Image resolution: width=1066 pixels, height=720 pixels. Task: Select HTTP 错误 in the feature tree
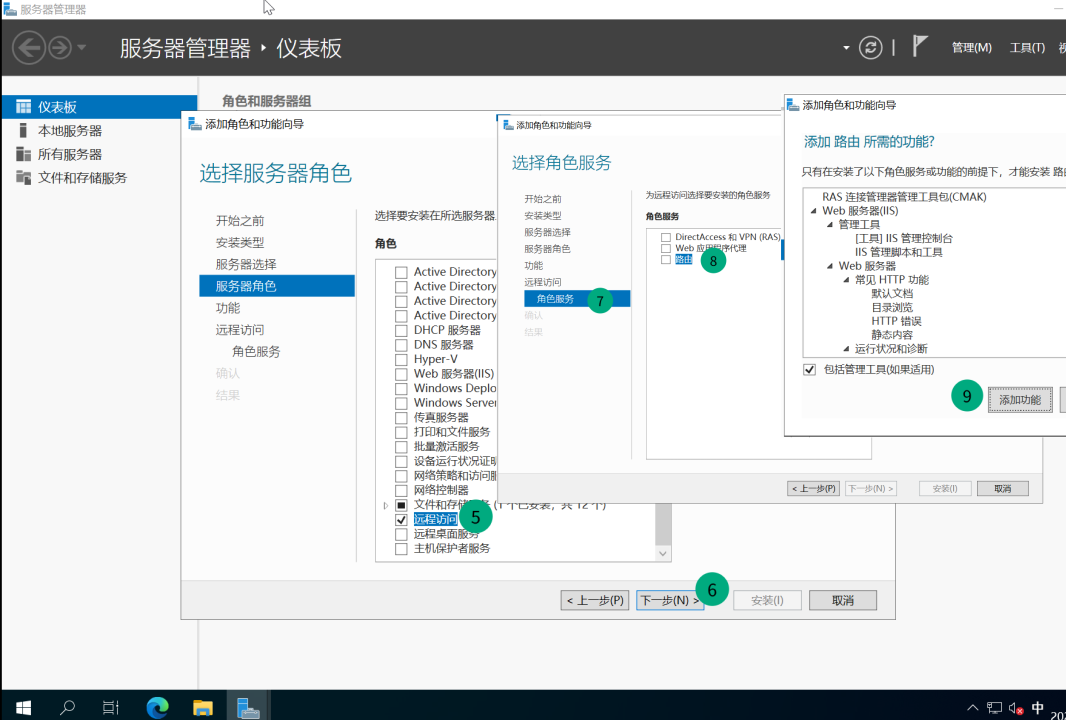point(896,321)
